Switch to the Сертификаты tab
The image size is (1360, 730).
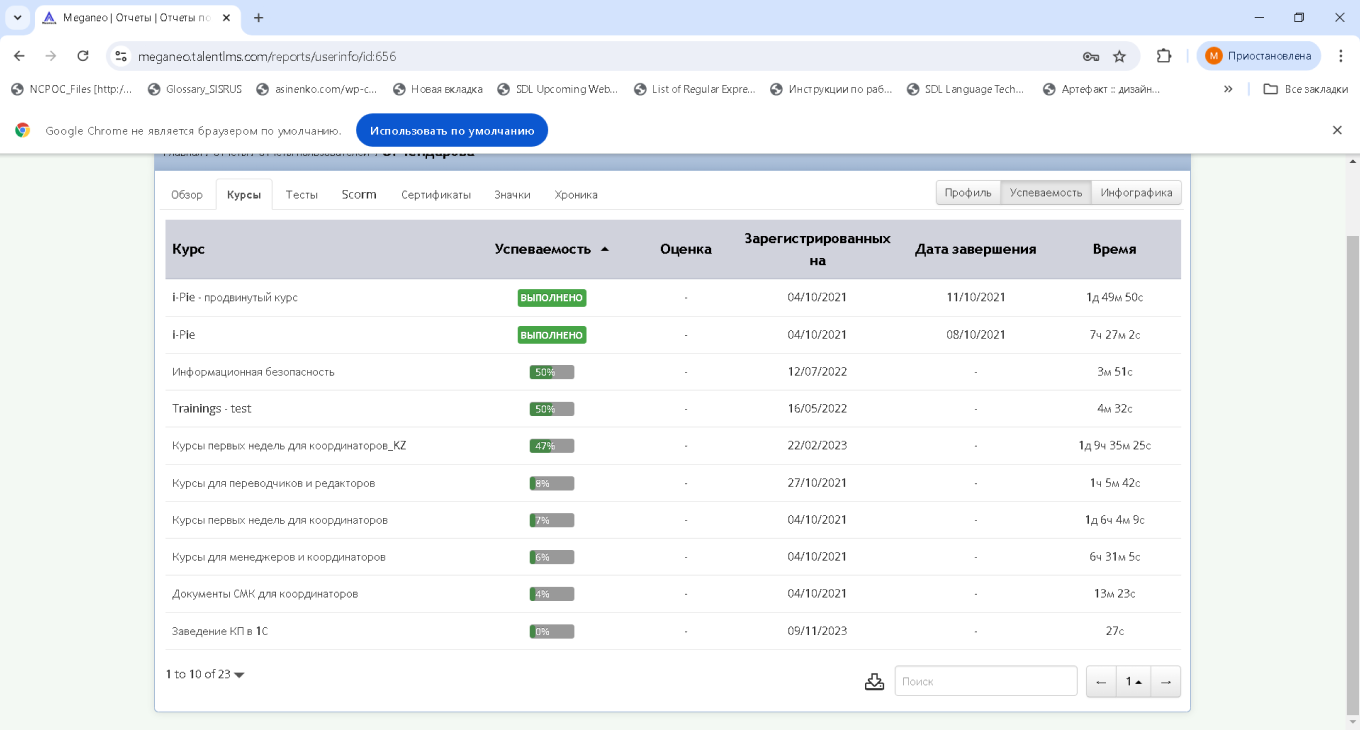[x=436, y=195]
